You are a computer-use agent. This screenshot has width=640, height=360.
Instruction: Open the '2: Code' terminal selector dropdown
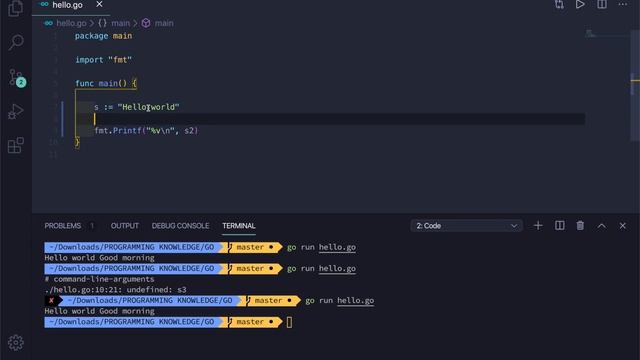click(x=466, y=226)
